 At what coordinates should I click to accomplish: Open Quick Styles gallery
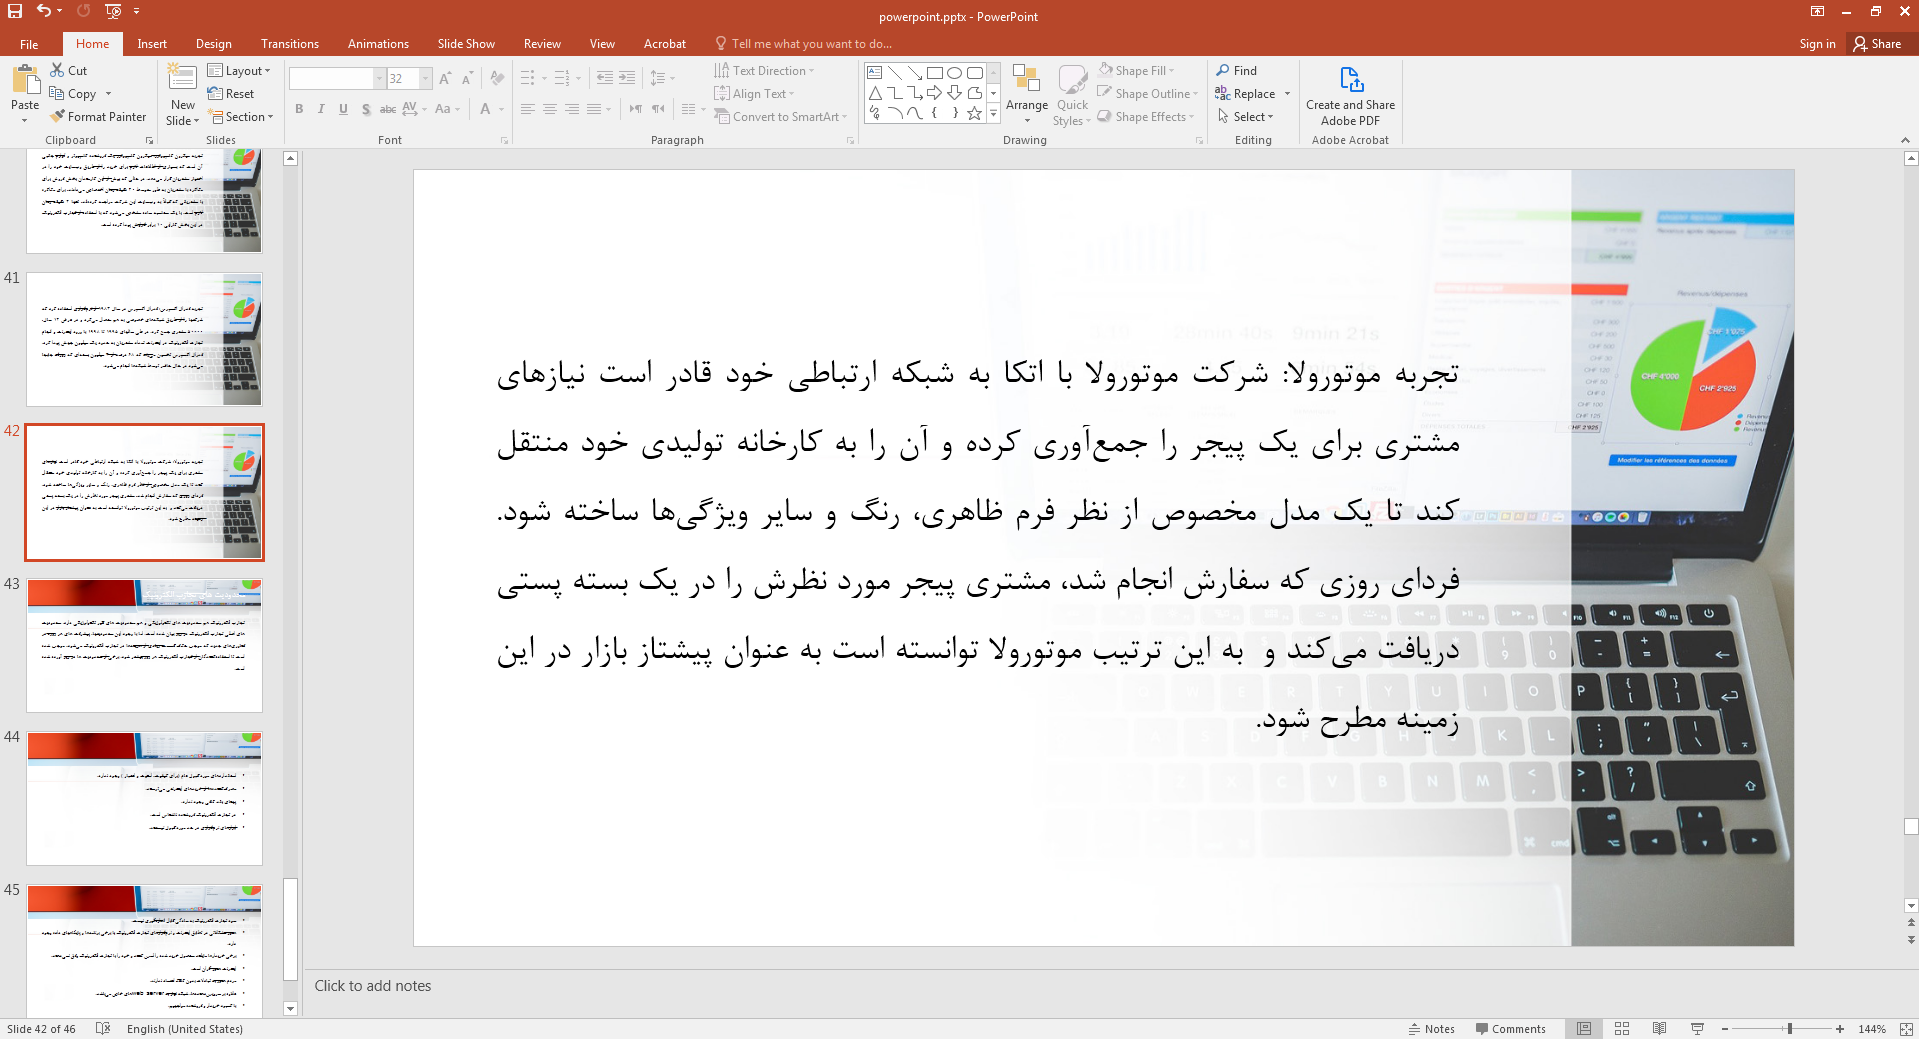click(1072, 94)
